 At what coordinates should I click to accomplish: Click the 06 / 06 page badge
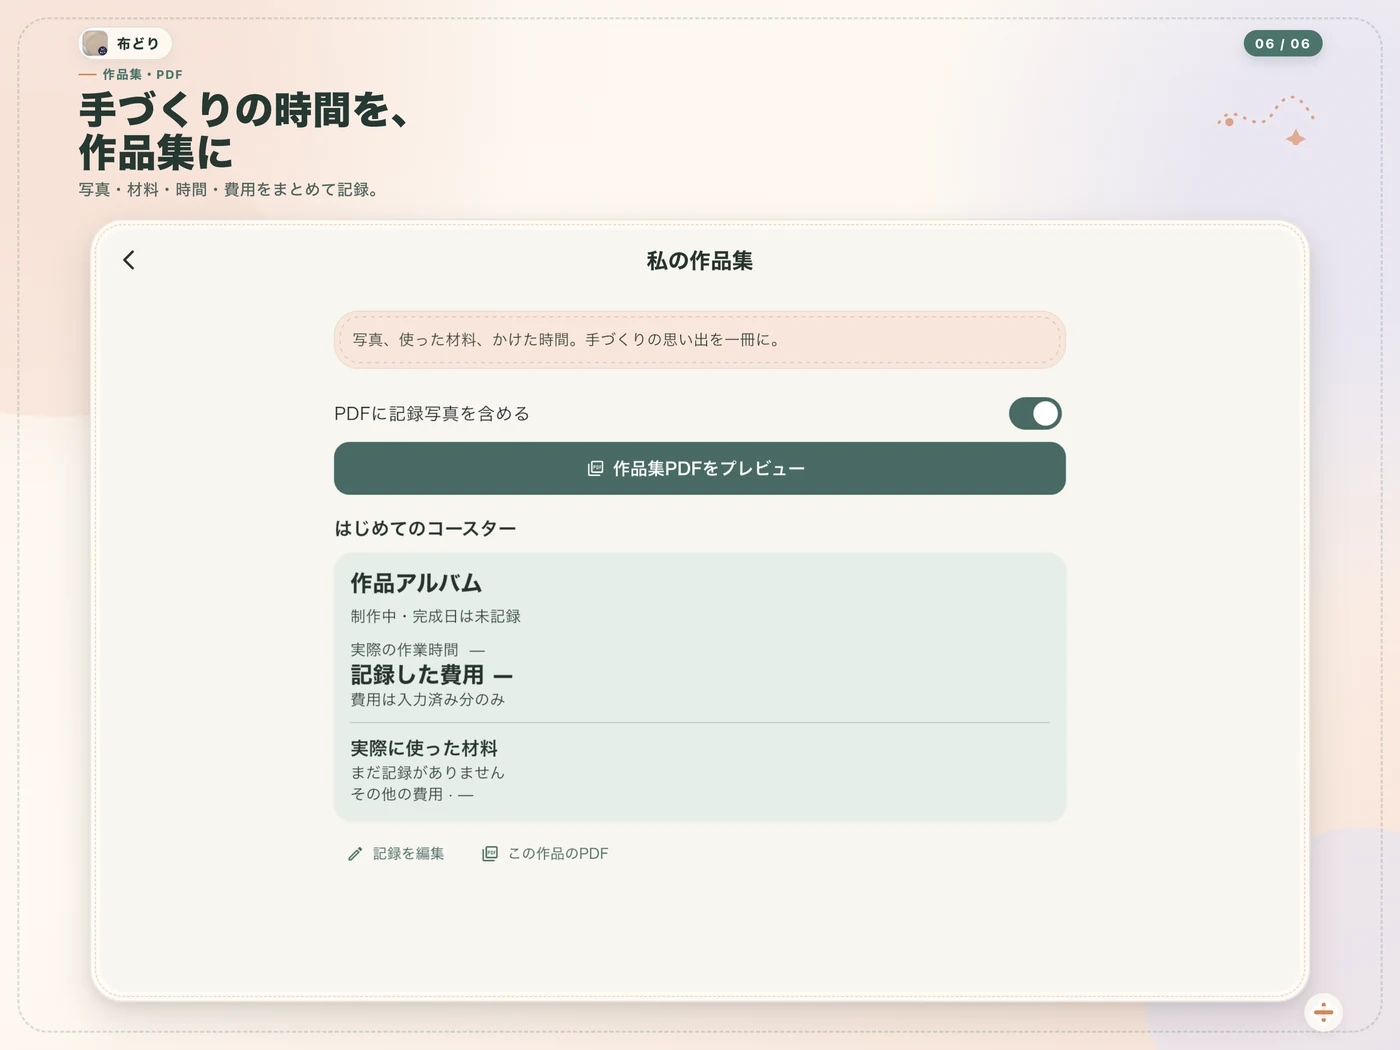coord(1283,43)
